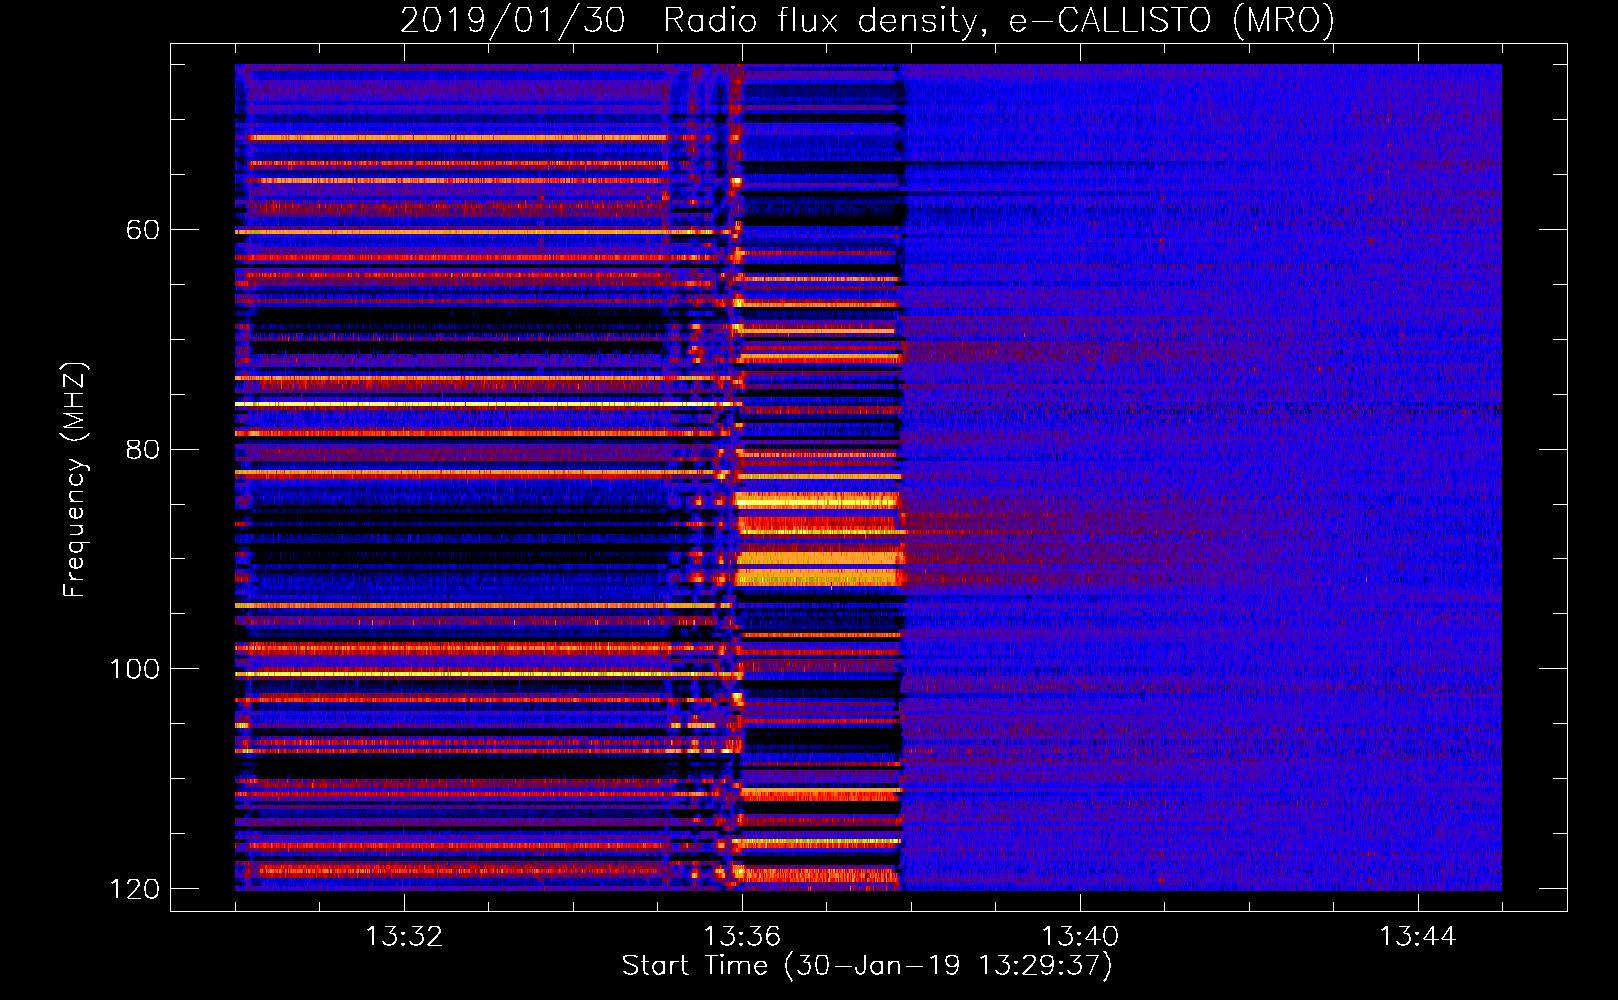Click the '80' frequency tick label
This screenshot has width=1618, height=1000.
pyautogui.click(x=143, y=449)
